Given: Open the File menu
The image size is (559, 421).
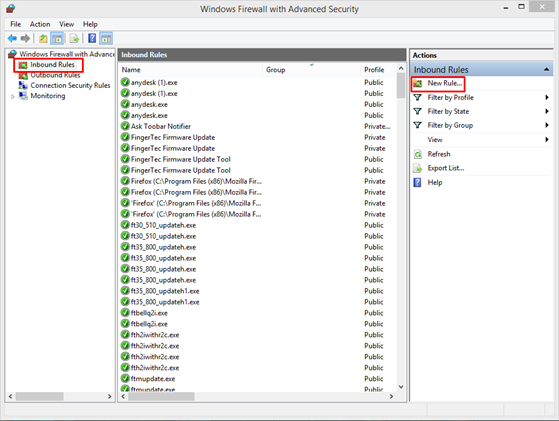Looking at the screenshot, I should click(16, 24).
